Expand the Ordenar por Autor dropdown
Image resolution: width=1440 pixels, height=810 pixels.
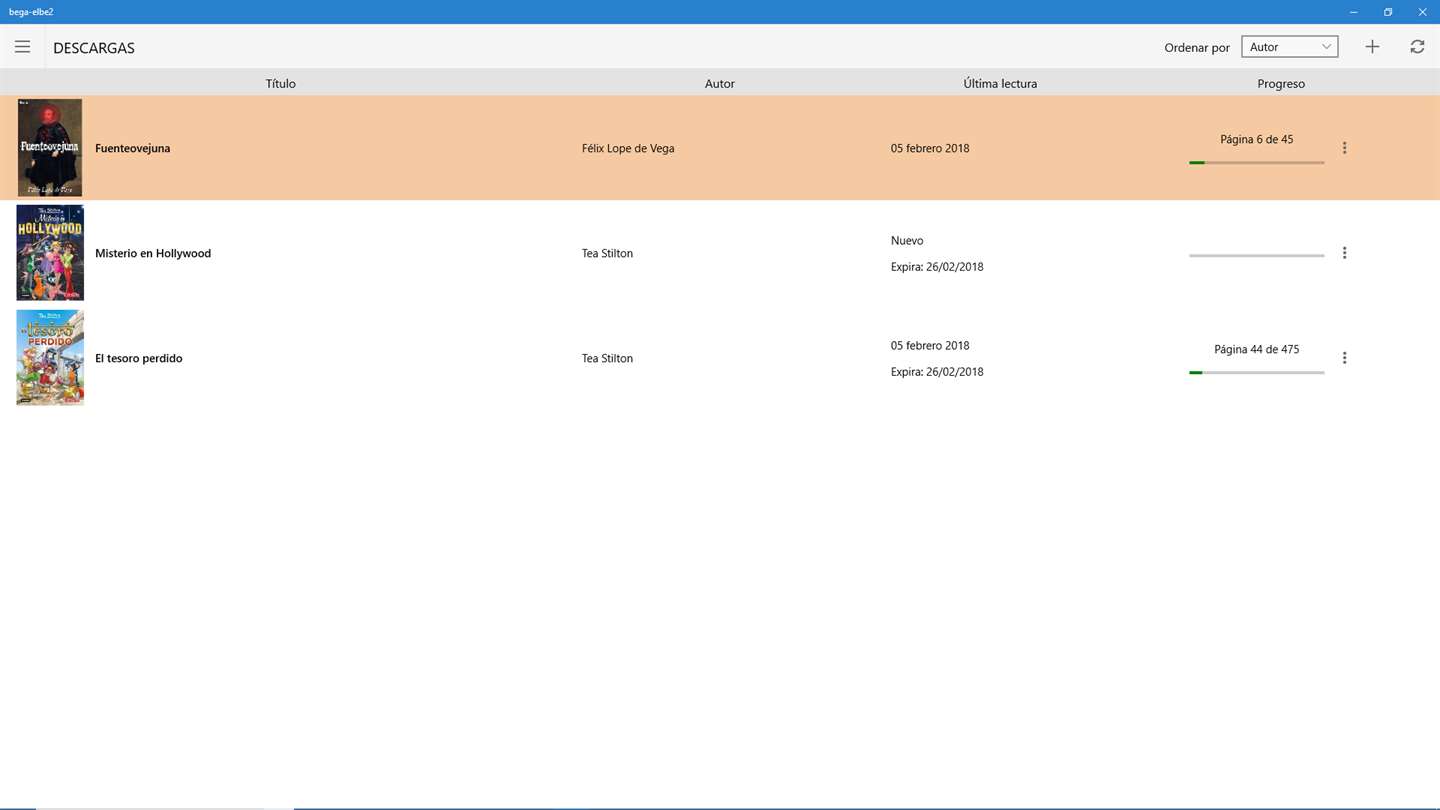click(x=1289, y=47)
